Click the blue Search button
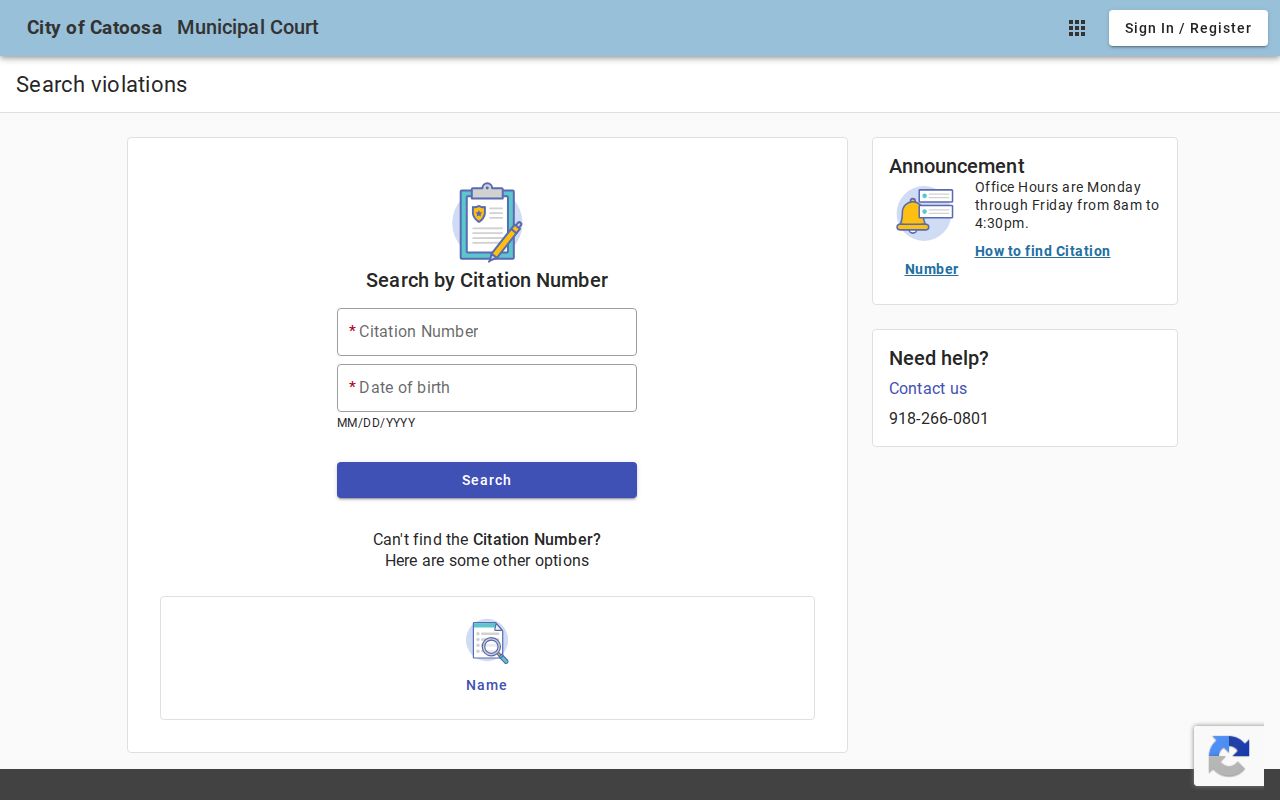This screenshot has height=800, width=1280. point(487,480)
